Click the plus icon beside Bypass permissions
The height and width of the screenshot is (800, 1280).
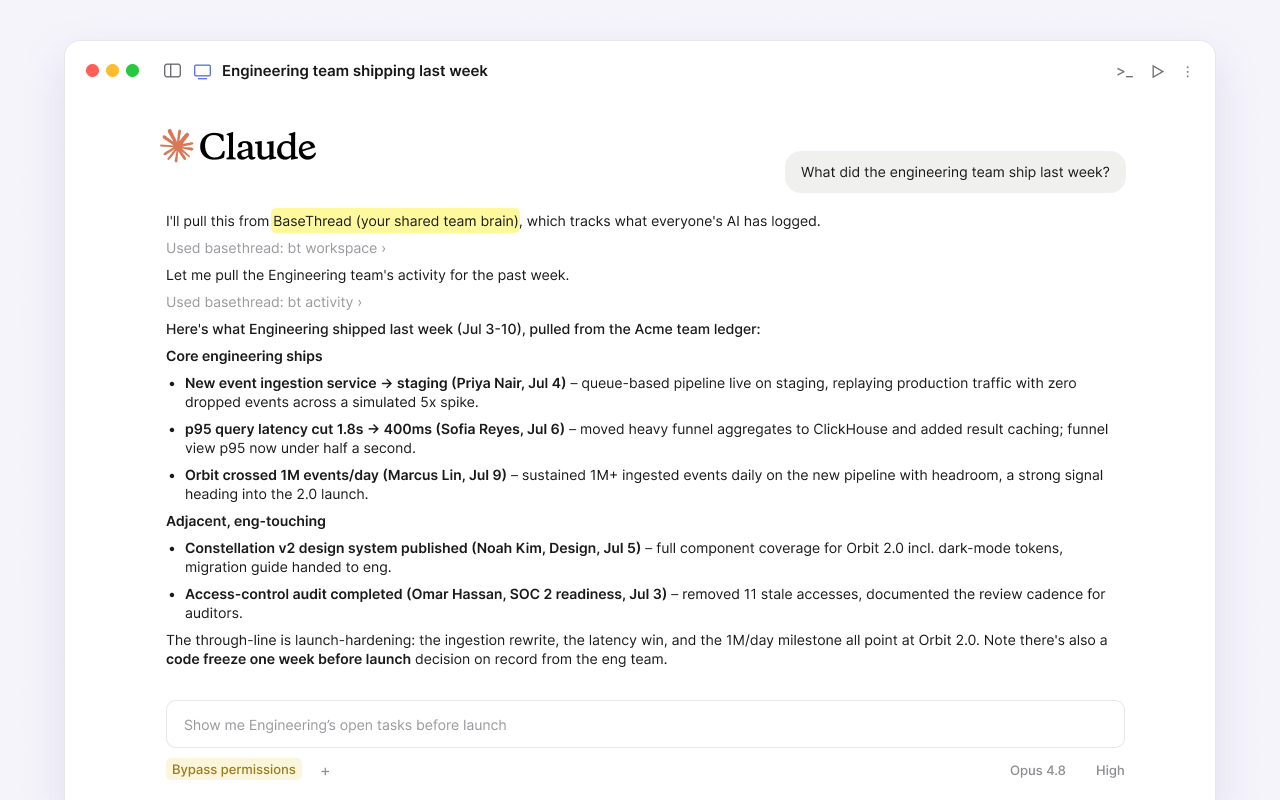point(325,771)
